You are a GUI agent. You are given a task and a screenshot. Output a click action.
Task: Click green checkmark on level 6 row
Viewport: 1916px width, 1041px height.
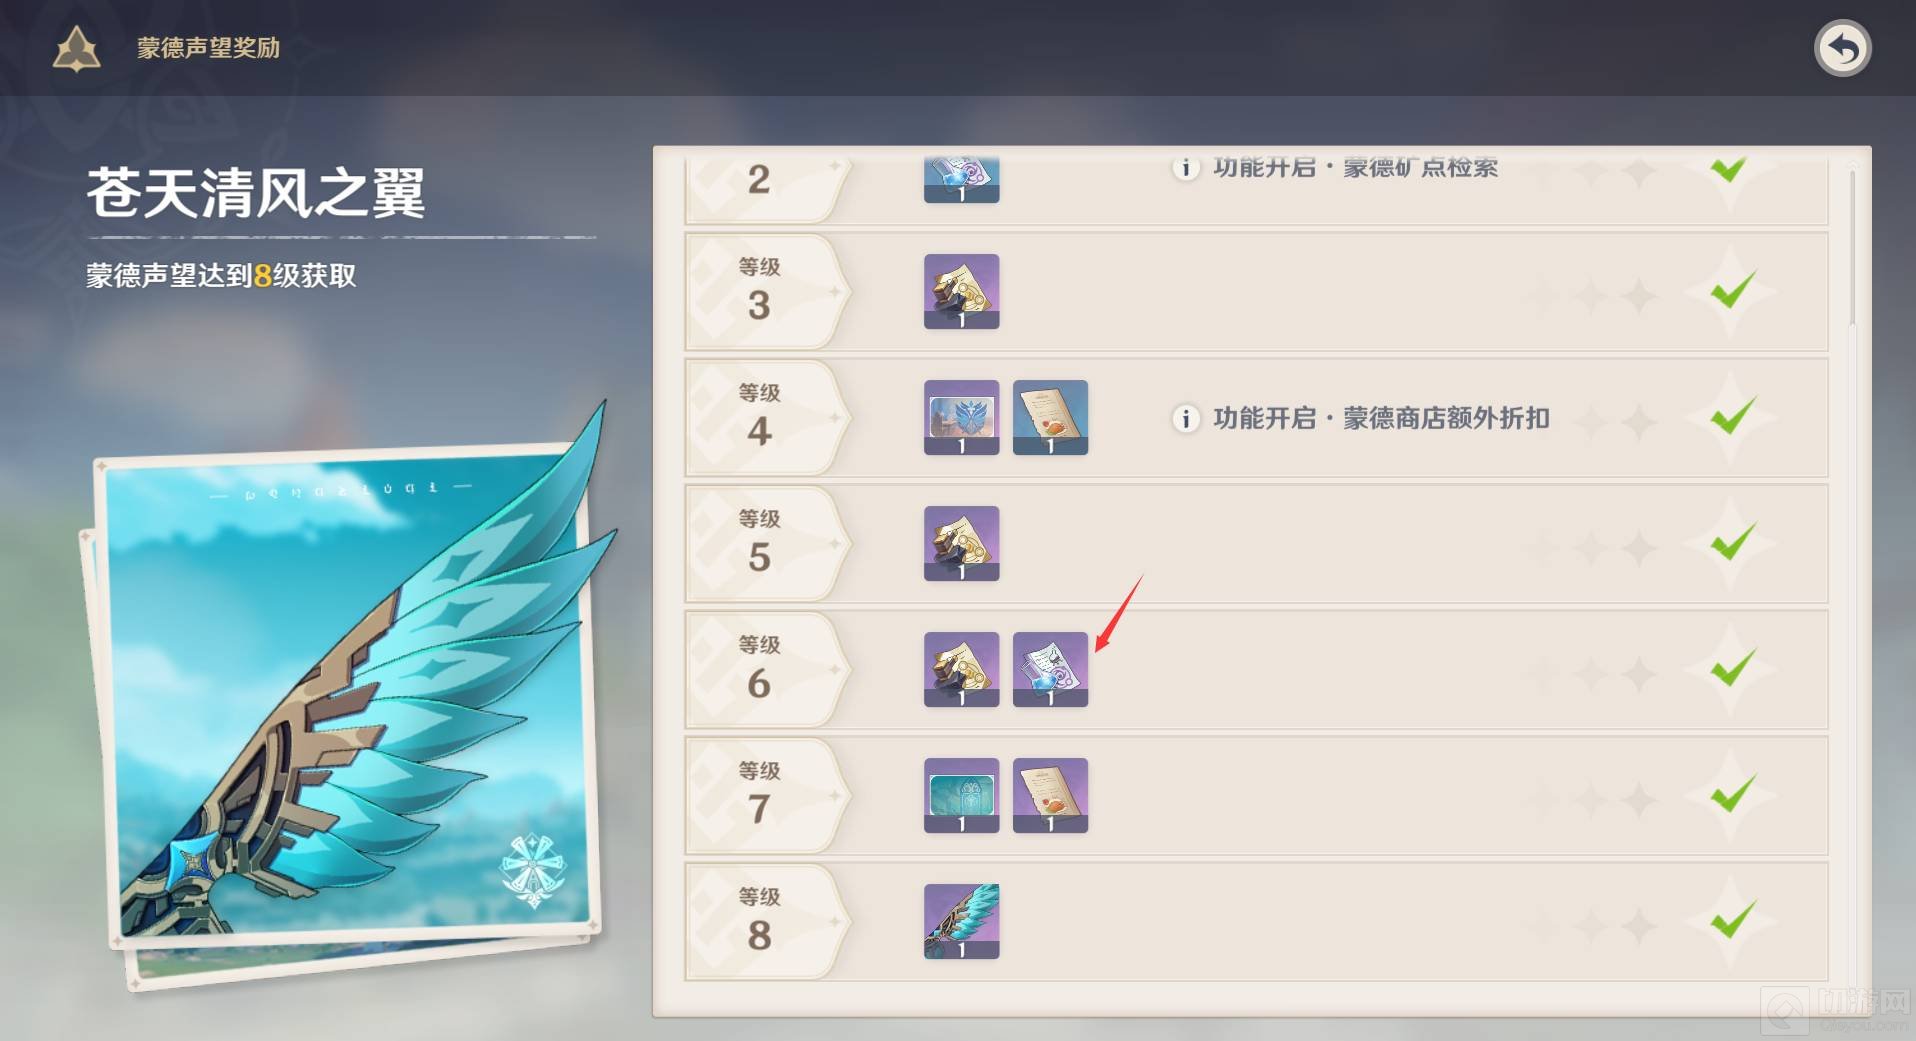pyautogui.click(x=1732, y=668)
